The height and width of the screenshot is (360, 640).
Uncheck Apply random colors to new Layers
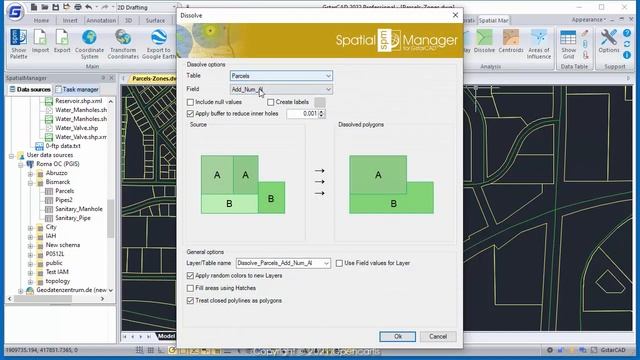[x=190, y=276]
